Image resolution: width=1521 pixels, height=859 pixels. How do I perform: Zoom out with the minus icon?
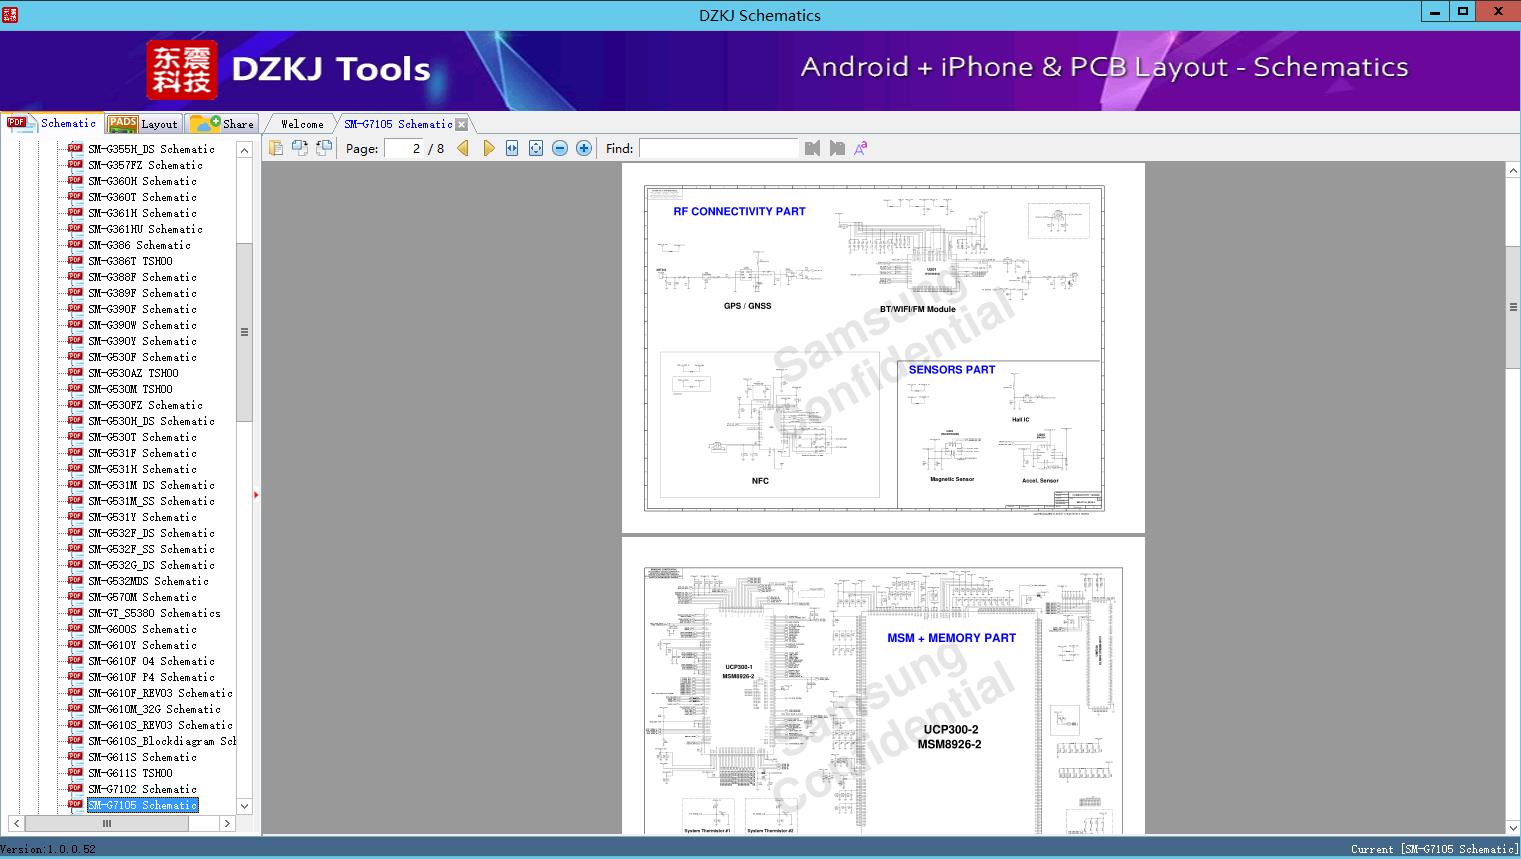(560, 148)
